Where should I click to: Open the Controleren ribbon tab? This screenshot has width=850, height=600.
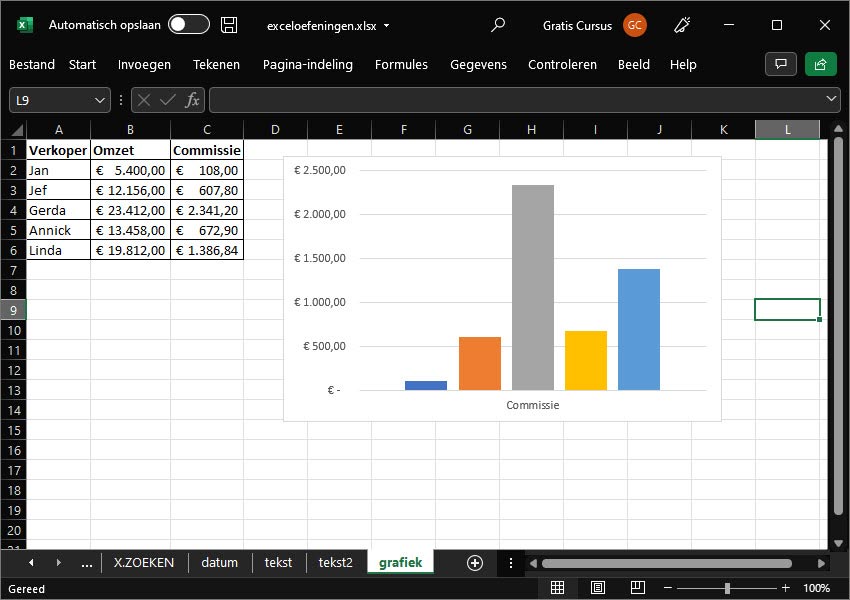pos(562,64)
